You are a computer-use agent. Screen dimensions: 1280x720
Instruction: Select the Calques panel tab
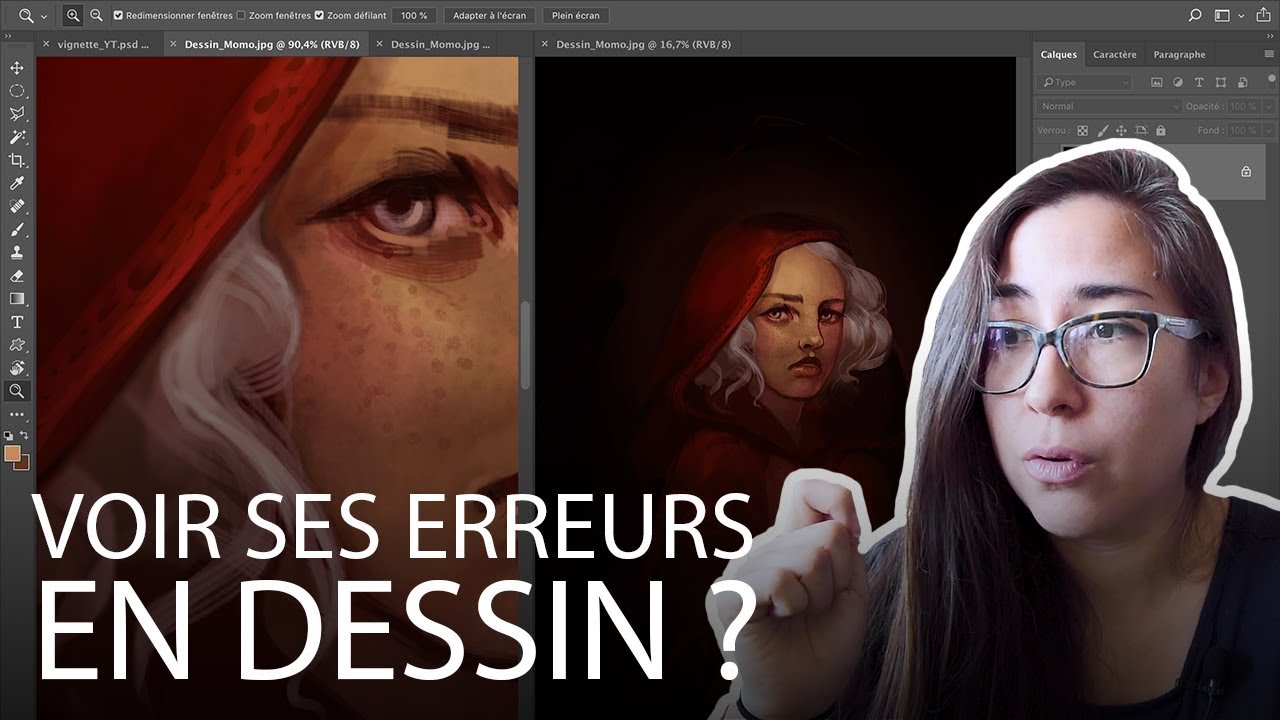[x=1059, y=55]
